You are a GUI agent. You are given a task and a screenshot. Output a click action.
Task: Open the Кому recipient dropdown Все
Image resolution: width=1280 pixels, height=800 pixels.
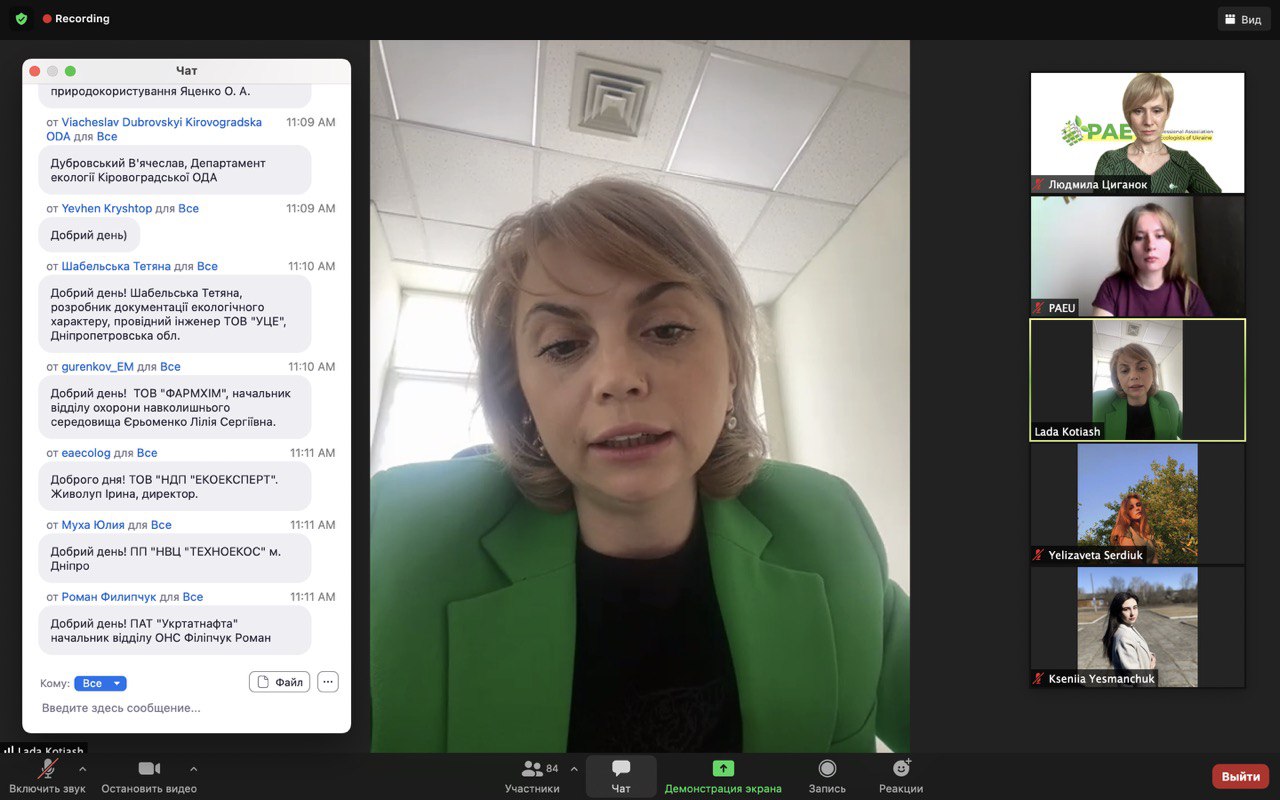[x=100, y=683]
